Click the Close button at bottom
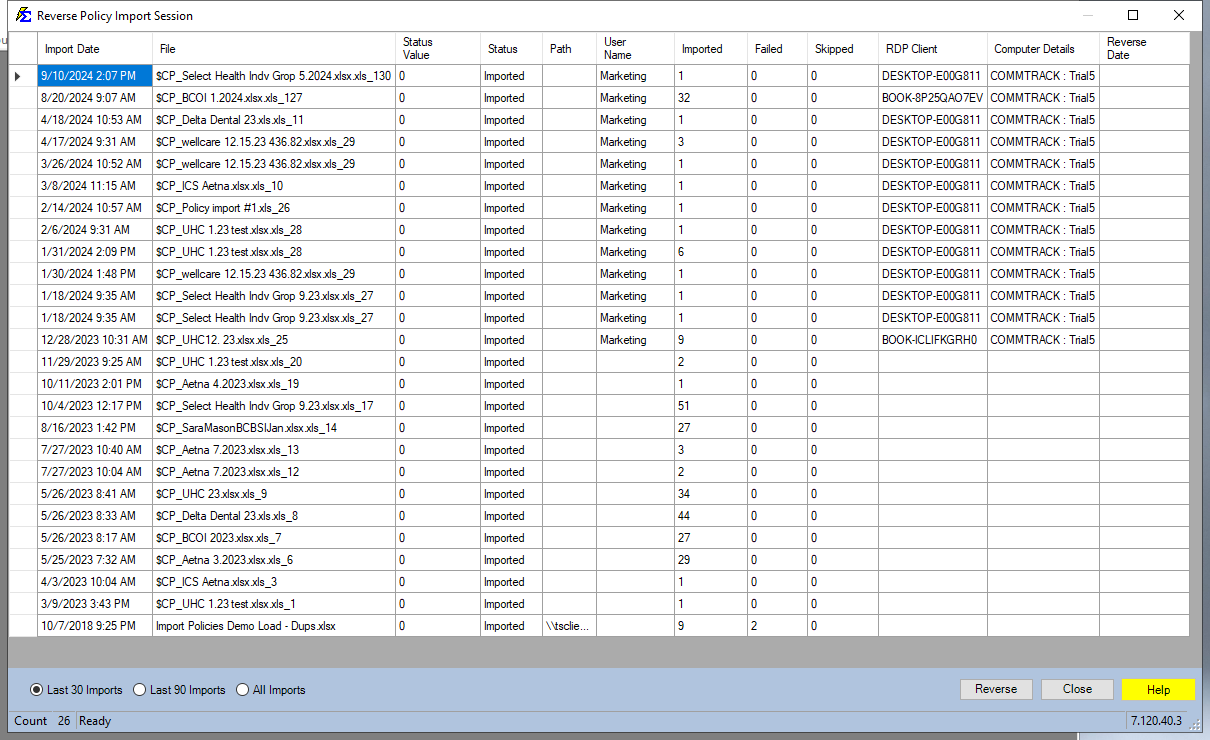The height and width of the screenshot is (740, 1210). point(1077,689)
